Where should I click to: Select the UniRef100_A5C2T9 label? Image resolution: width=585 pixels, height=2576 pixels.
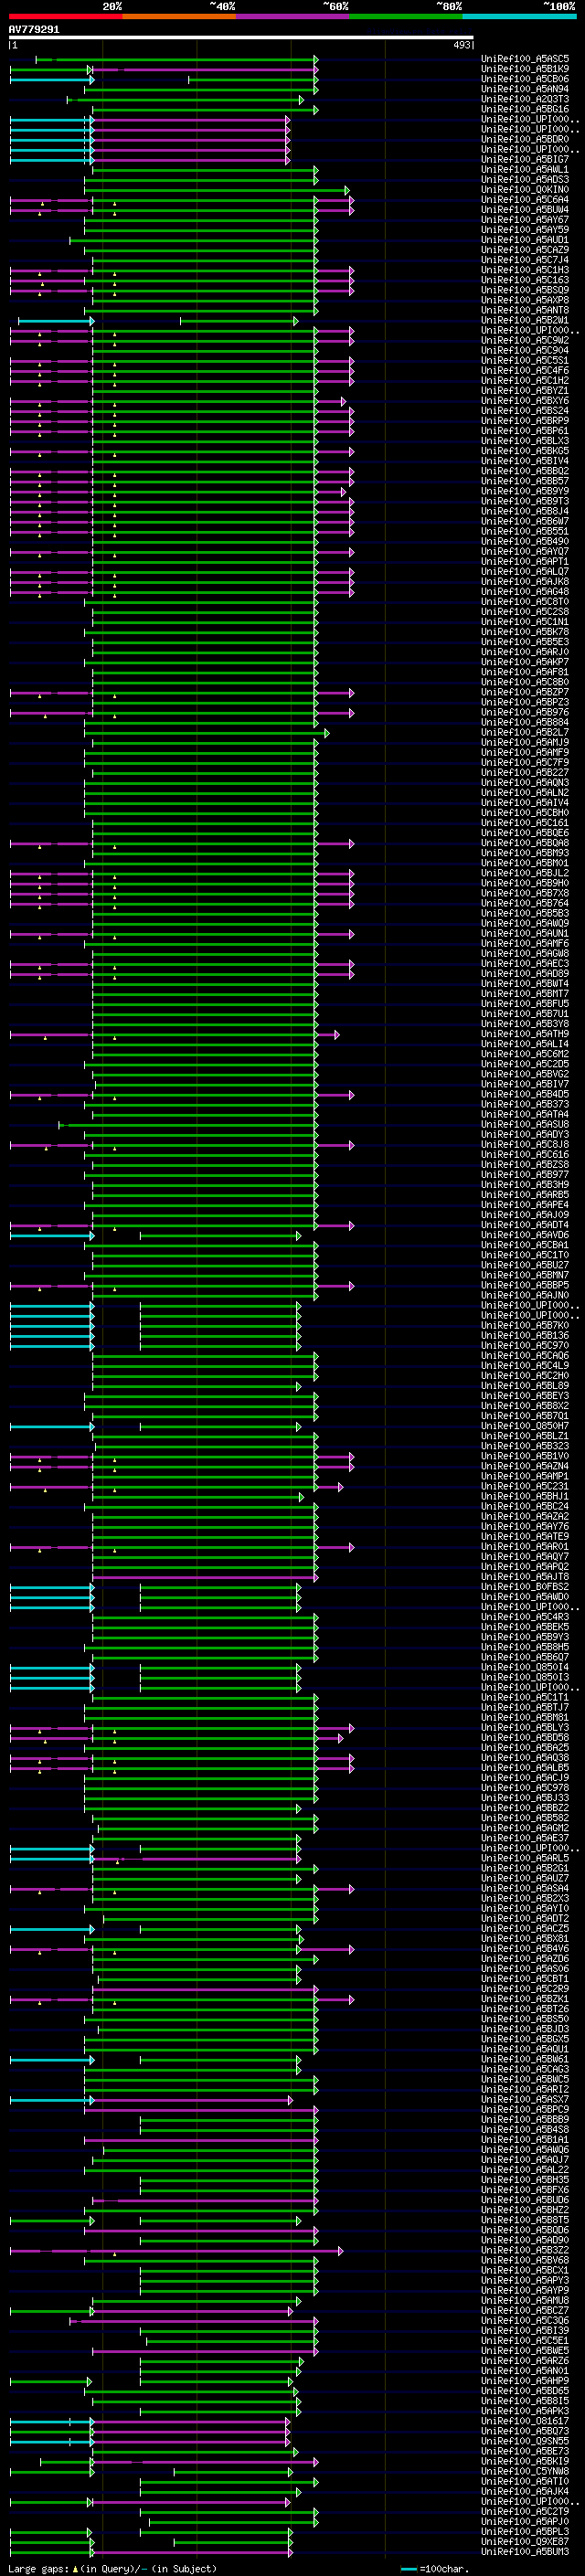point(525,2511)
